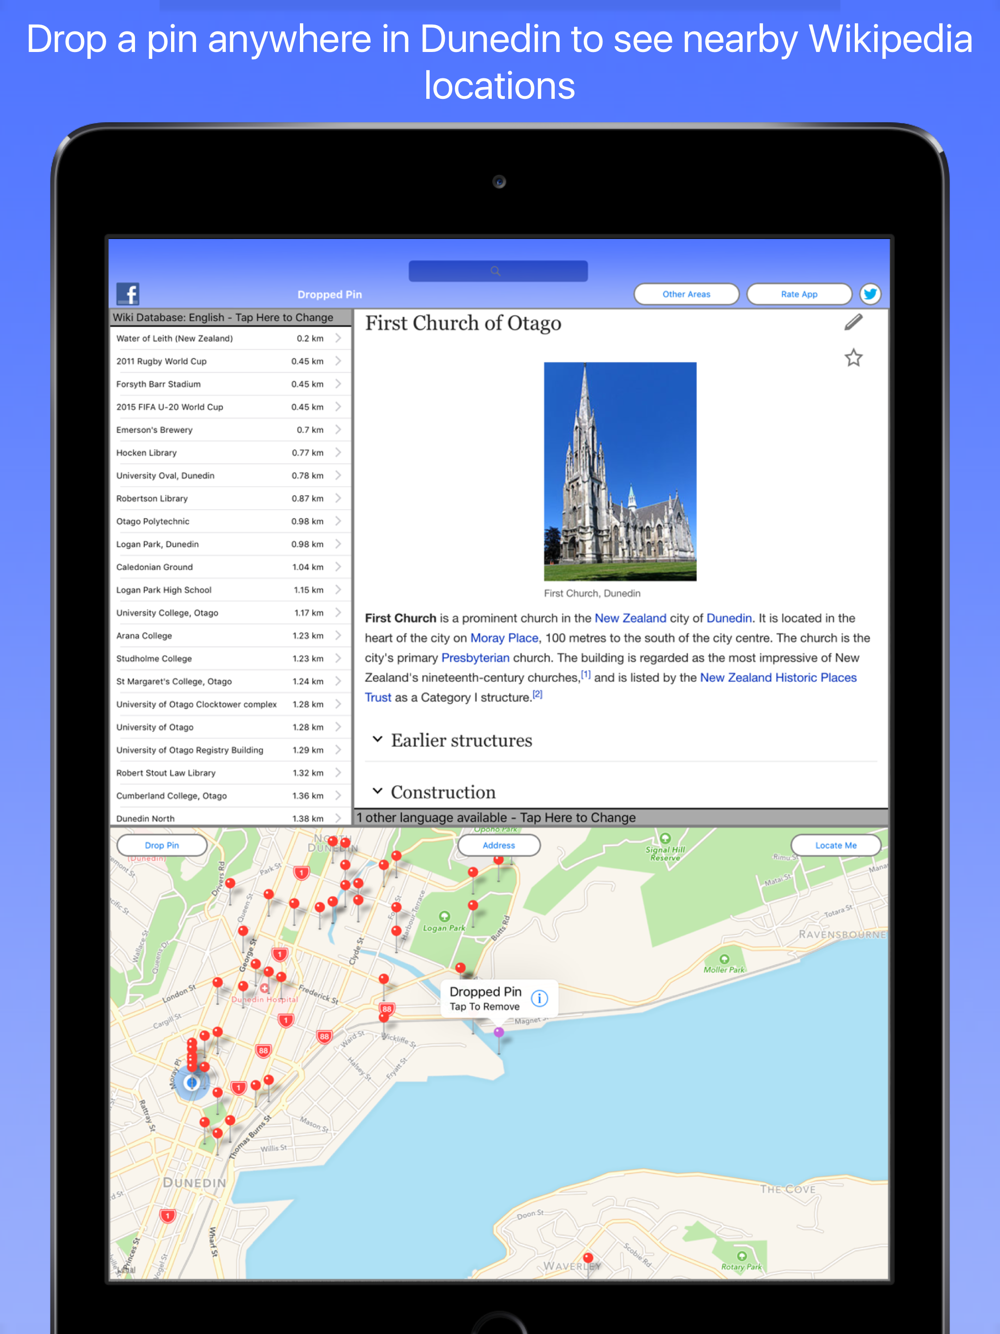Select 'Logan Park, Dunedin' in the list
This screenshot has width=1000, height=1334.
230,544
